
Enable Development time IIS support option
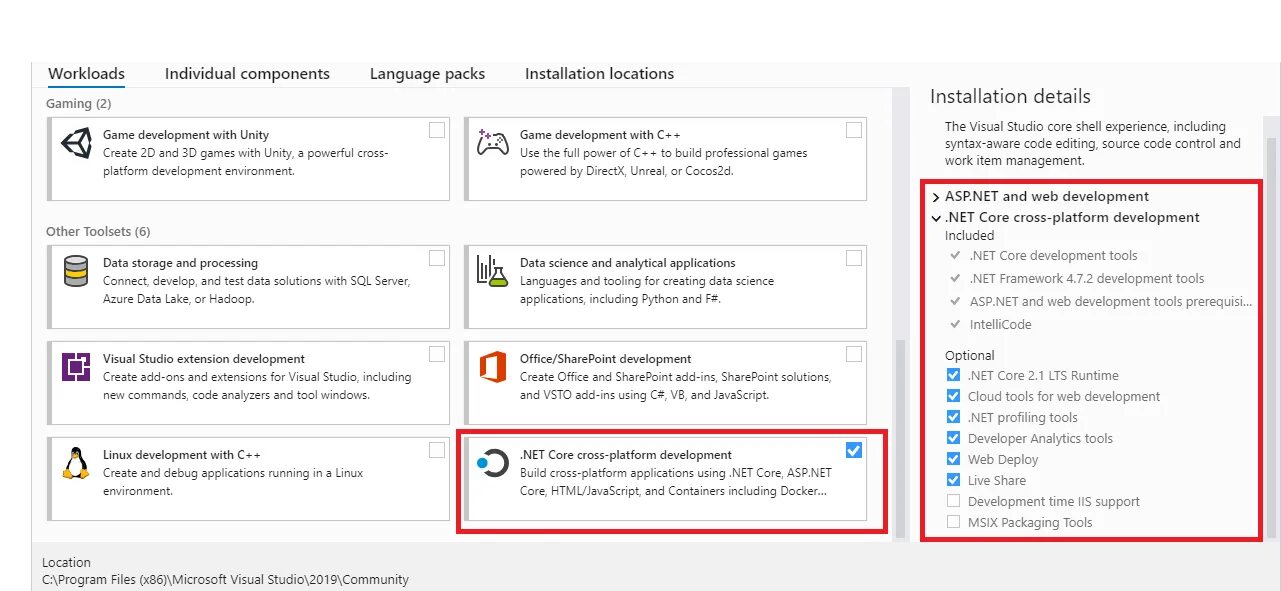[953, 501]
